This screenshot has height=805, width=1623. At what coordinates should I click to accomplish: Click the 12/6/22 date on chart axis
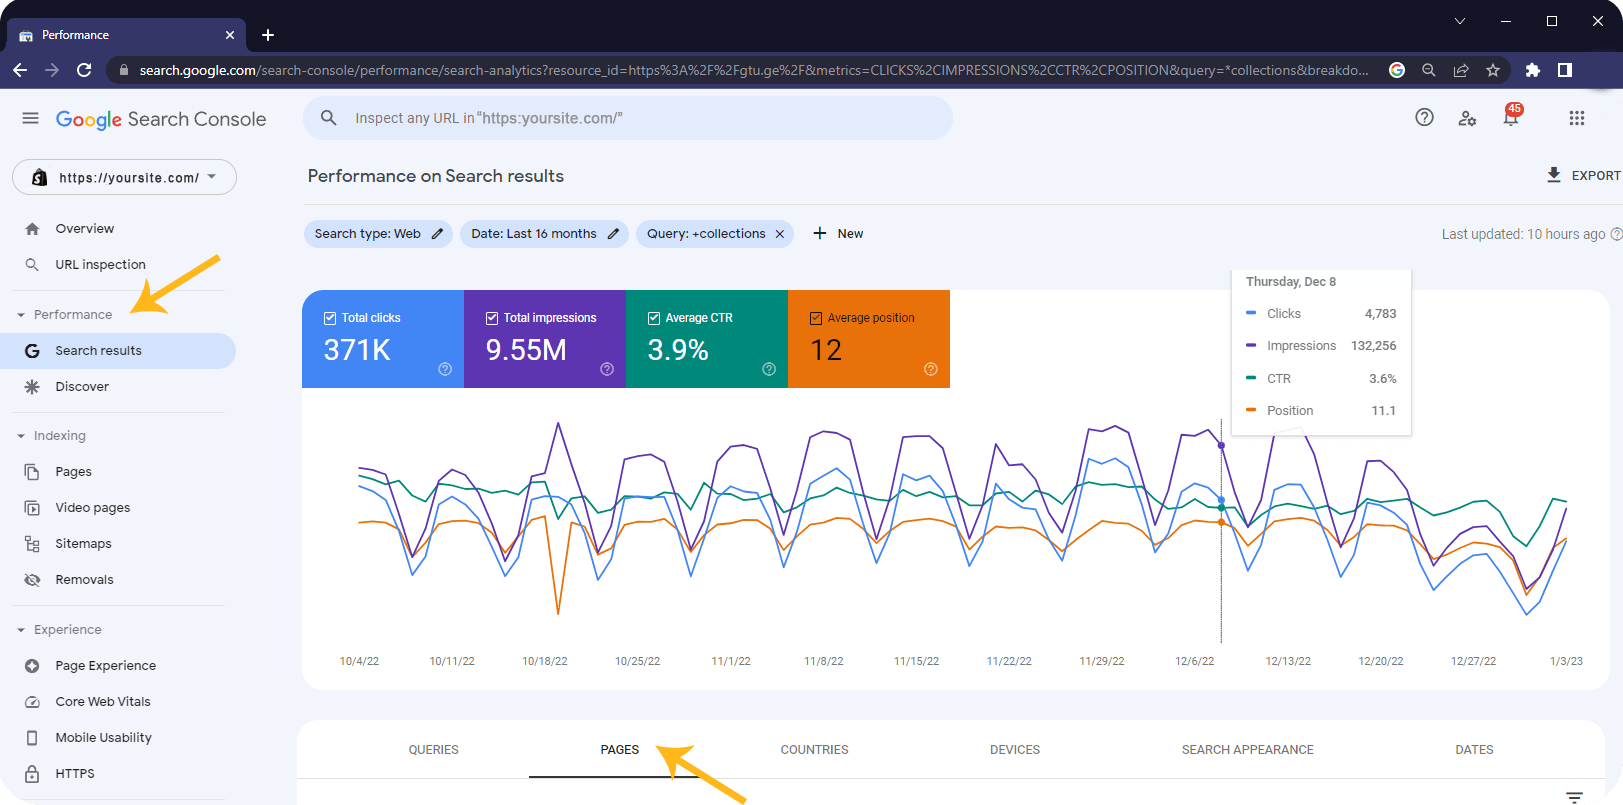point(1194,662)
